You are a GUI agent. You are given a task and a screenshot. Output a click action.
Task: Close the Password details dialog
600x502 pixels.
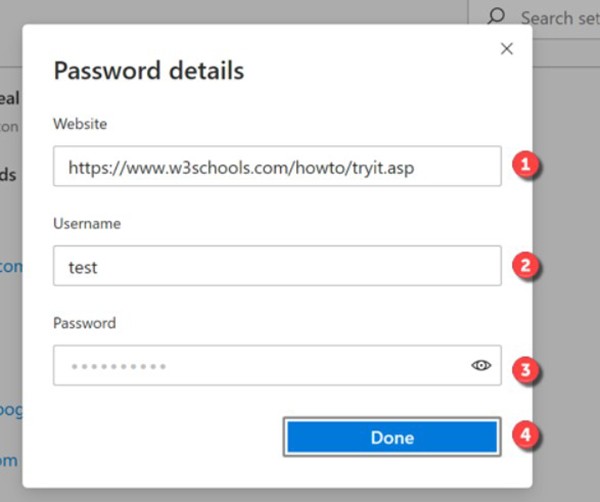point(507,49)
